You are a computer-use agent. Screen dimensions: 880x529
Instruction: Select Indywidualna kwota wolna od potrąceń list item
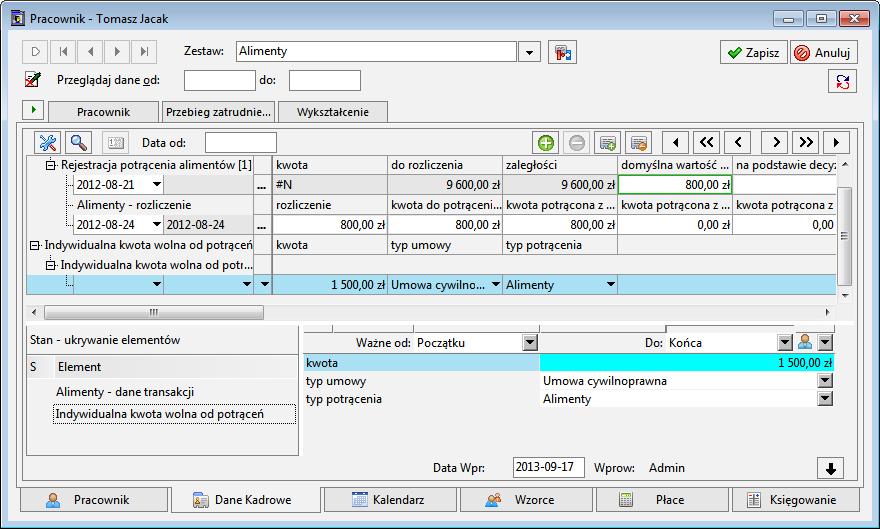point(174,414)
